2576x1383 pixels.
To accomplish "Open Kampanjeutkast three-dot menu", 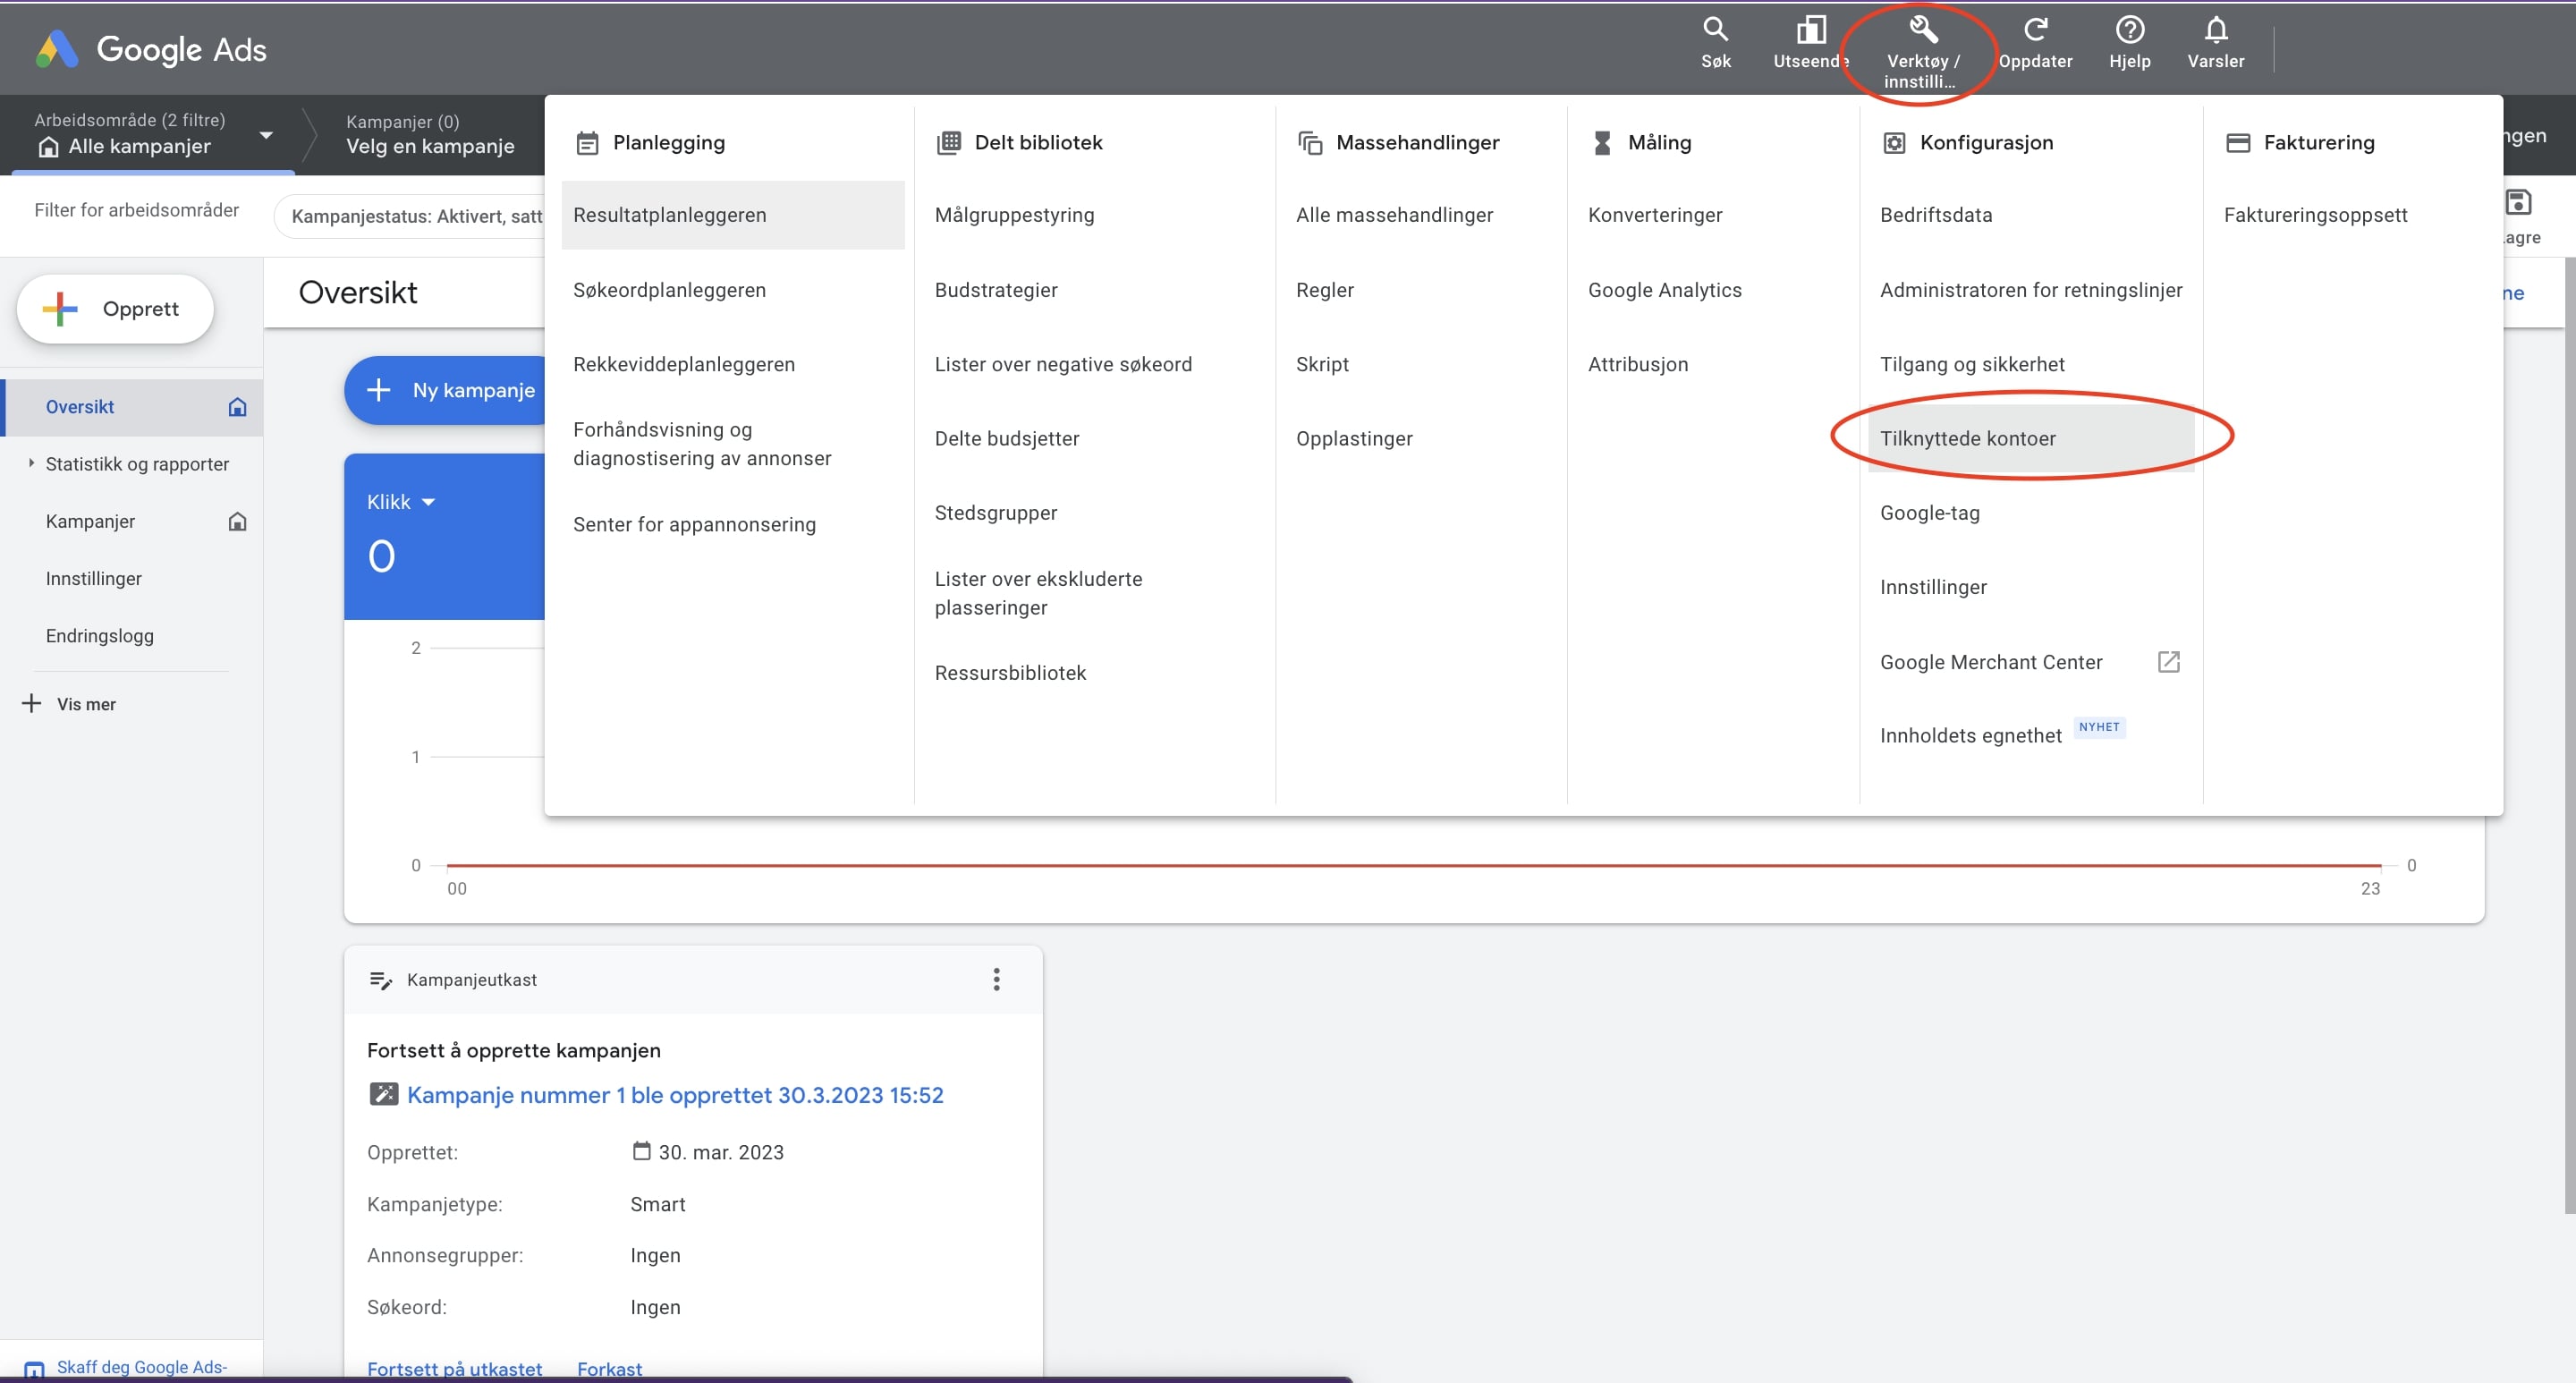I will pos(996,979).
